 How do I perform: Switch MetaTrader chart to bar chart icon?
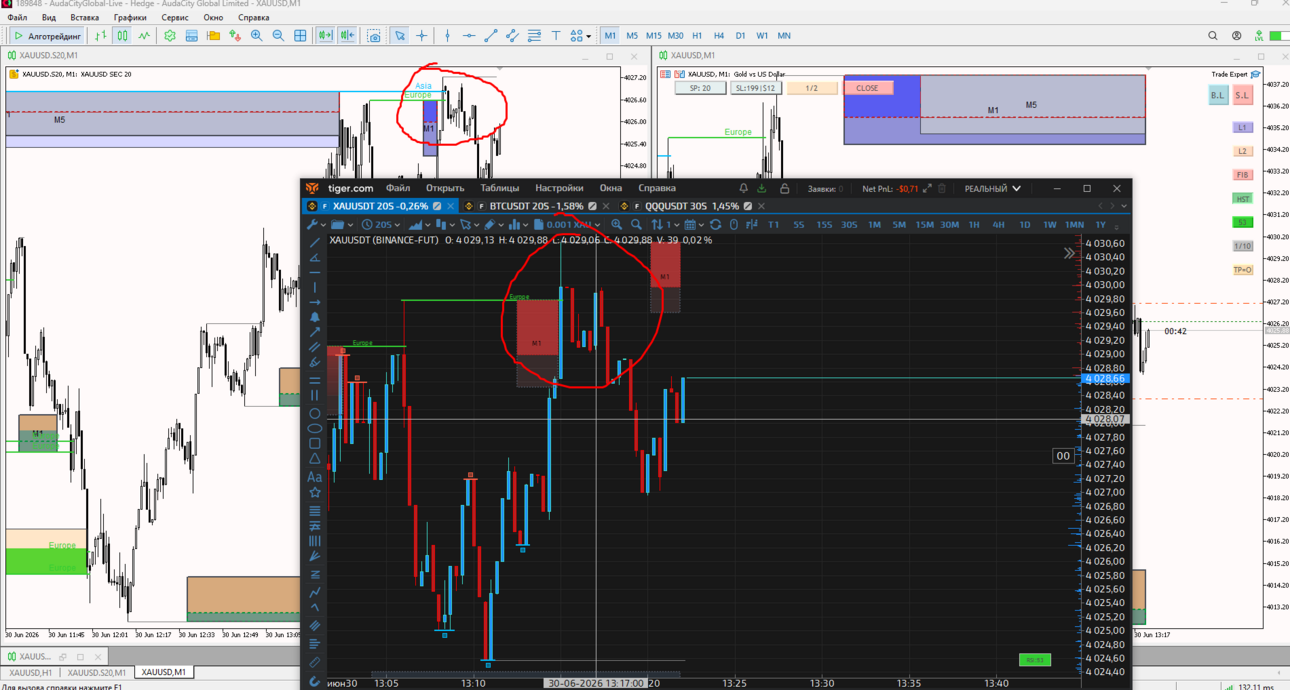coord(101,36)
